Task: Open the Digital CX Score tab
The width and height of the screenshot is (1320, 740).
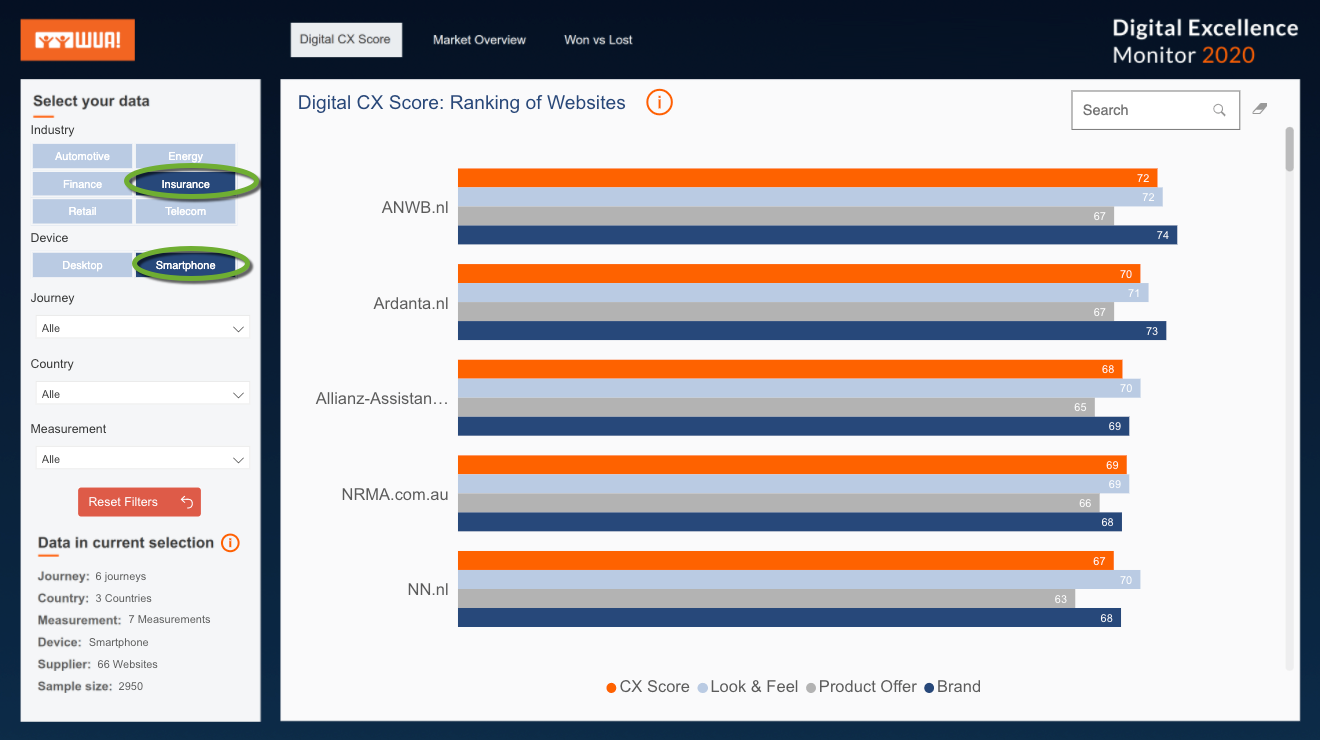Action: pos(345,39)
